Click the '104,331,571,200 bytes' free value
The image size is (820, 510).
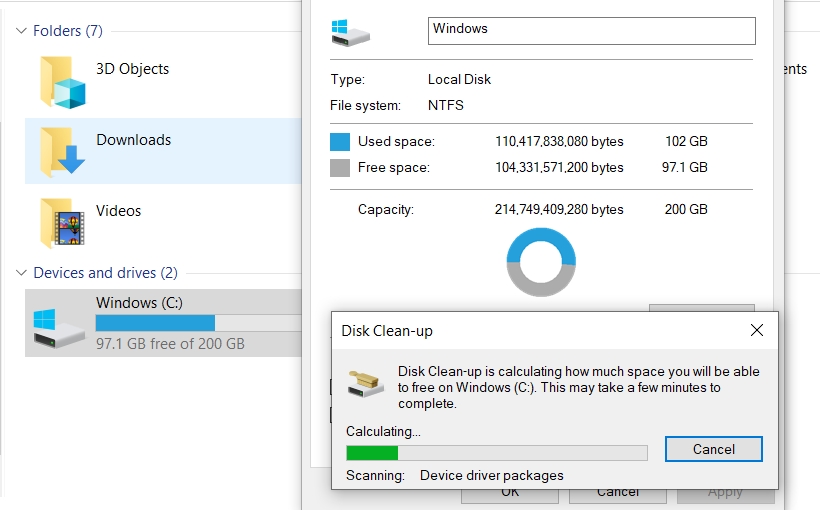point(559,167)
